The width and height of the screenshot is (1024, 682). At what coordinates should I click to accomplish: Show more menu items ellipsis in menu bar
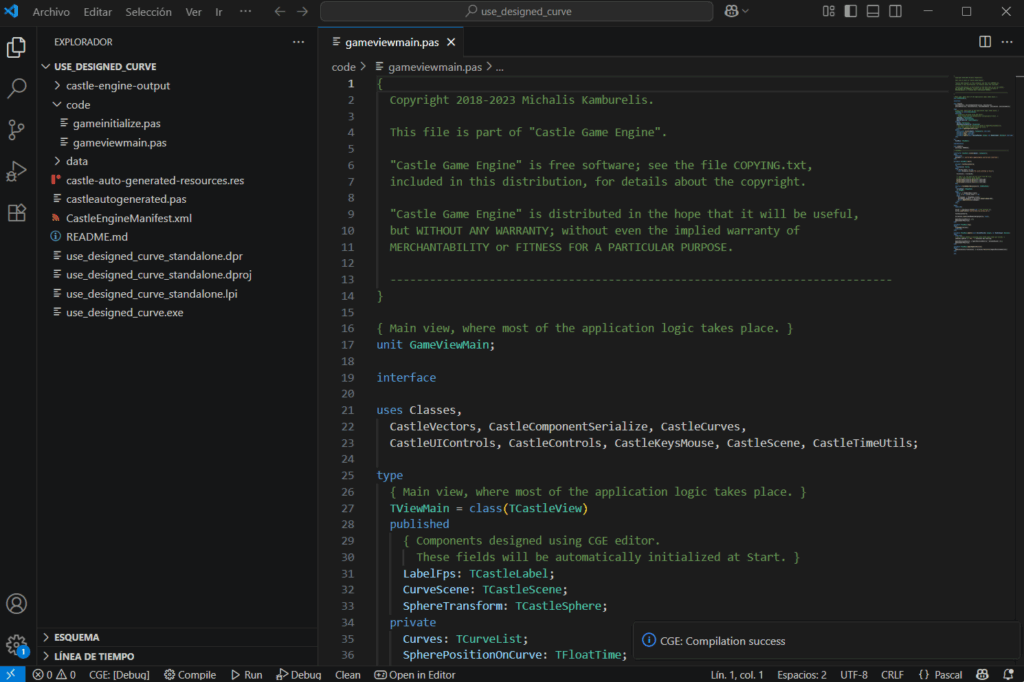tap(246, 12)
